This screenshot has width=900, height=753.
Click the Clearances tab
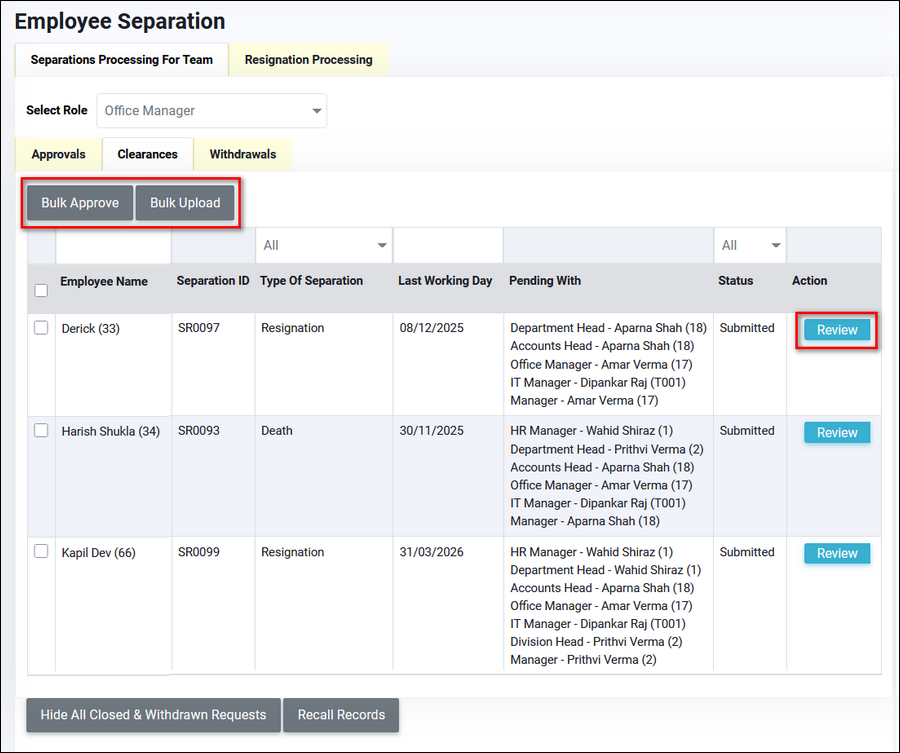coord(147,155)
